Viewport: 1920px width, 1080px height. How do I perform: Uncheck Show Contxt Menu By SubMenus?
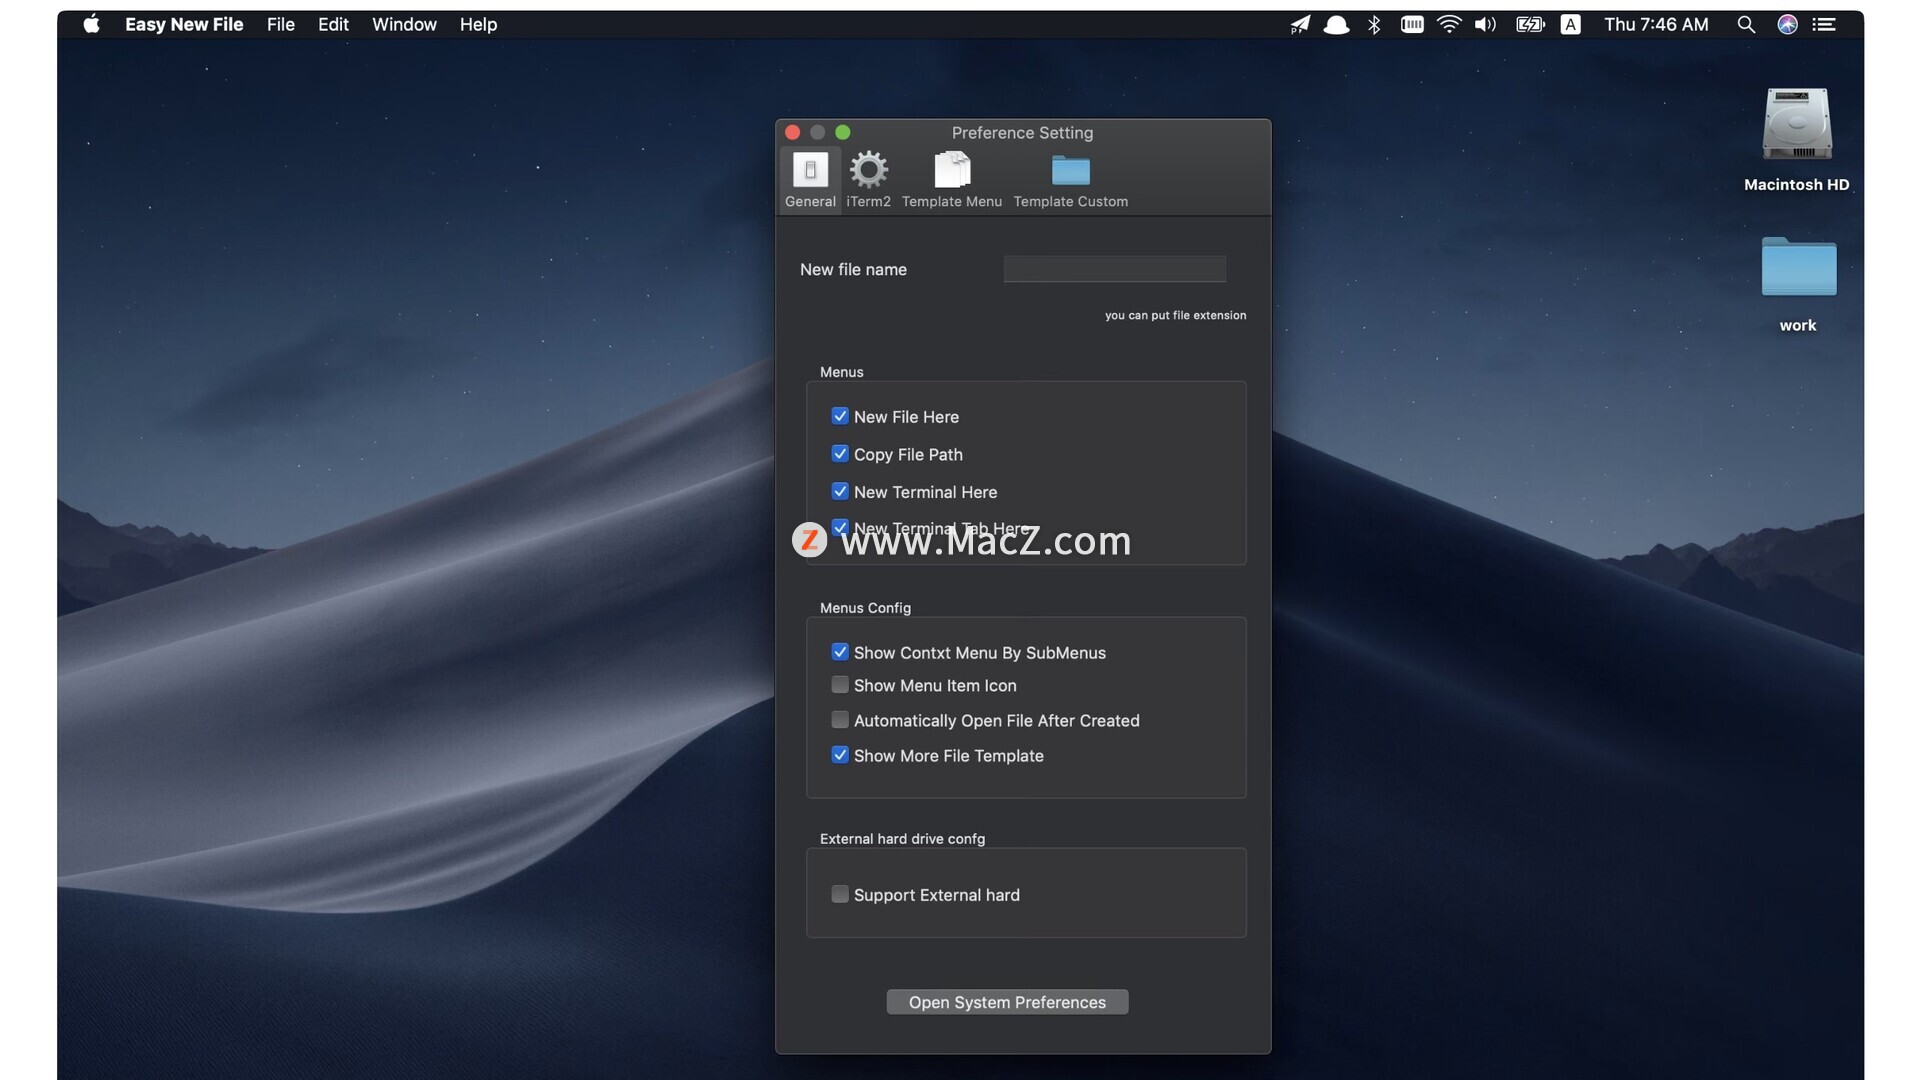pos(840,652)
